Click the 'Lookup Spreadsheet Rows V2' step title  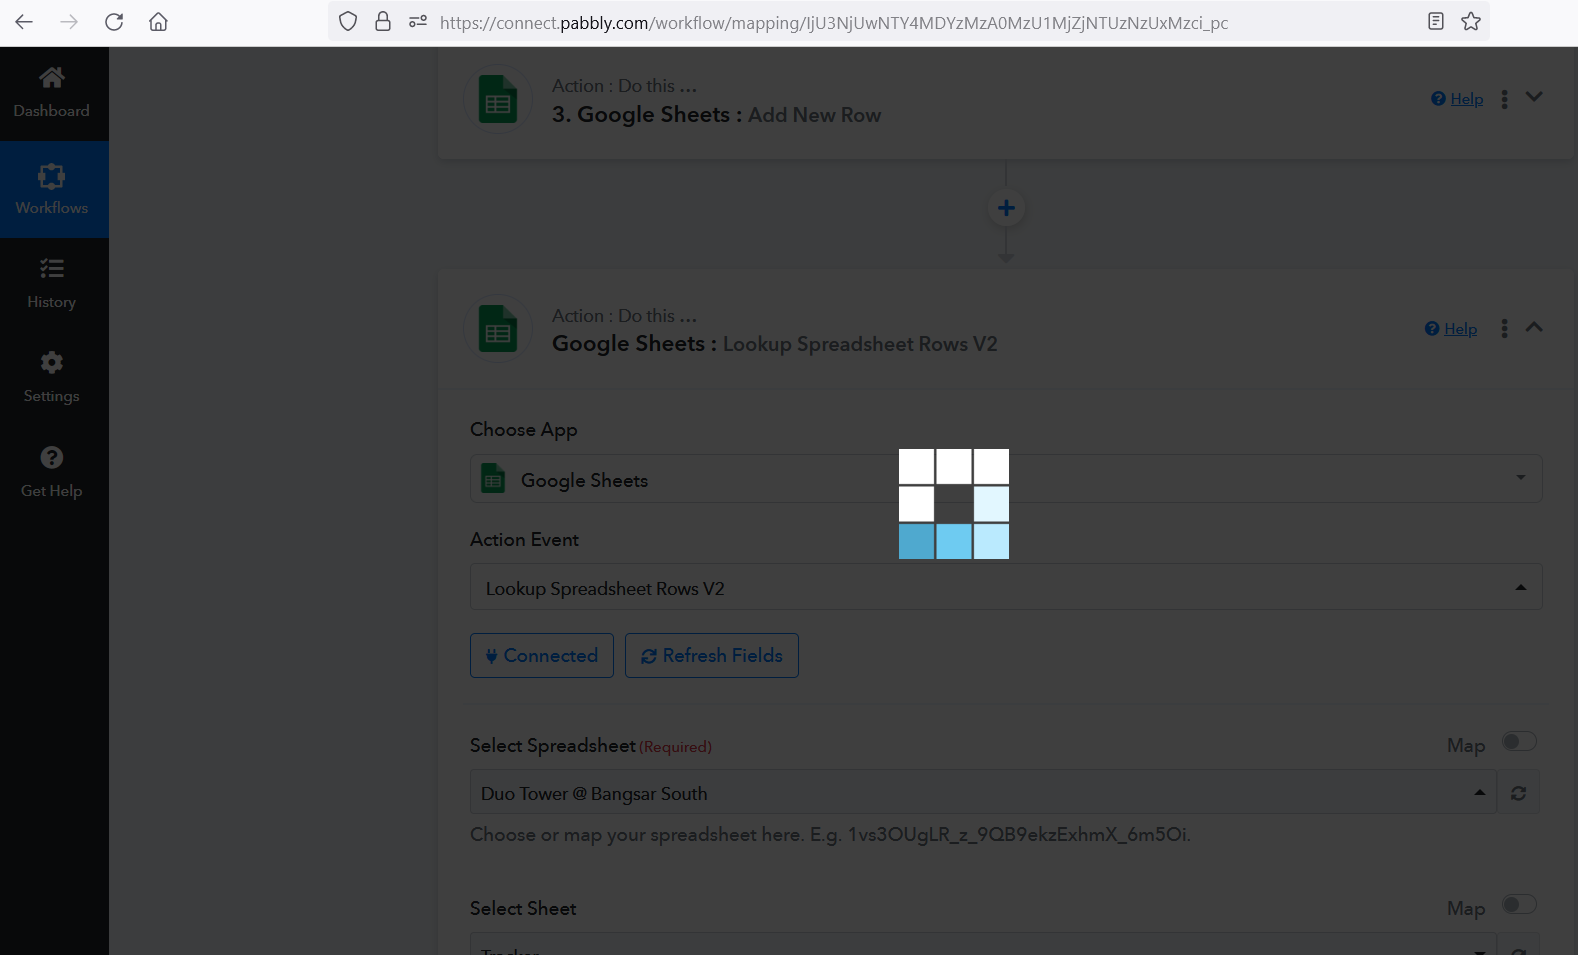[x=775, y=344]
